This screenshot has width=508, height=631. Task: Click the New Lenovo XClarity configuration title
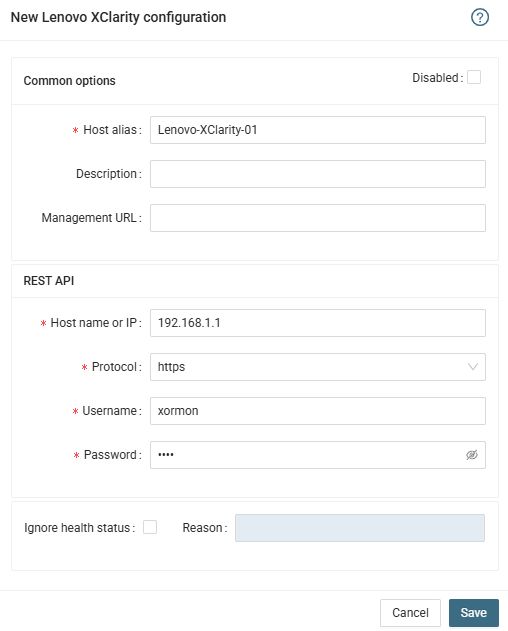[118, 17]
